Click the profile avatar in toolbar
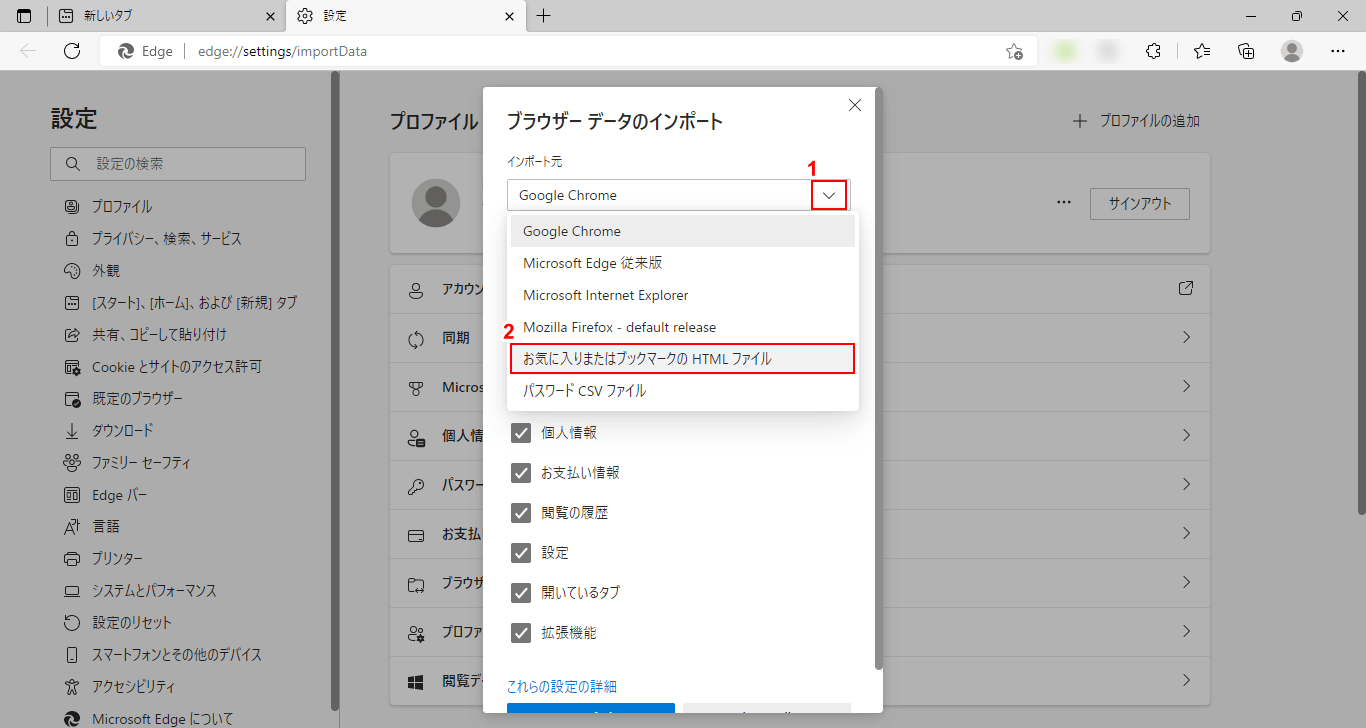Image resolution: width=1366 pixels, height=728 pixels. point(1292,51)
